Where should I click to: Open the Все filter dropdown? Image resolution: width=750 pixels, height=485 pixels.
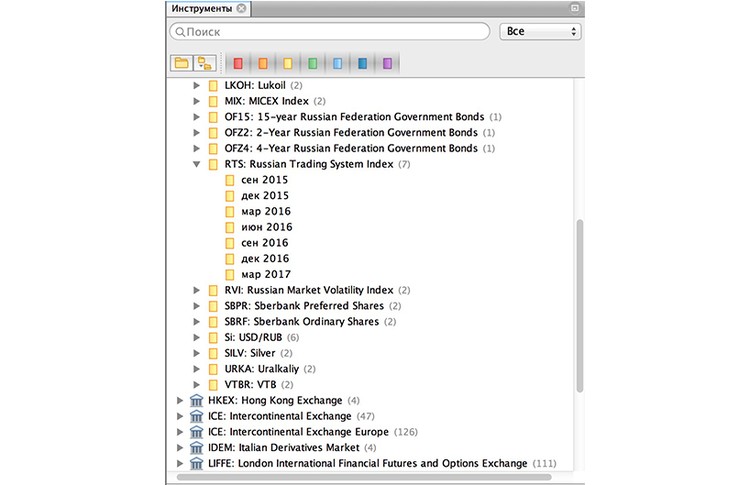click(540, 32)
